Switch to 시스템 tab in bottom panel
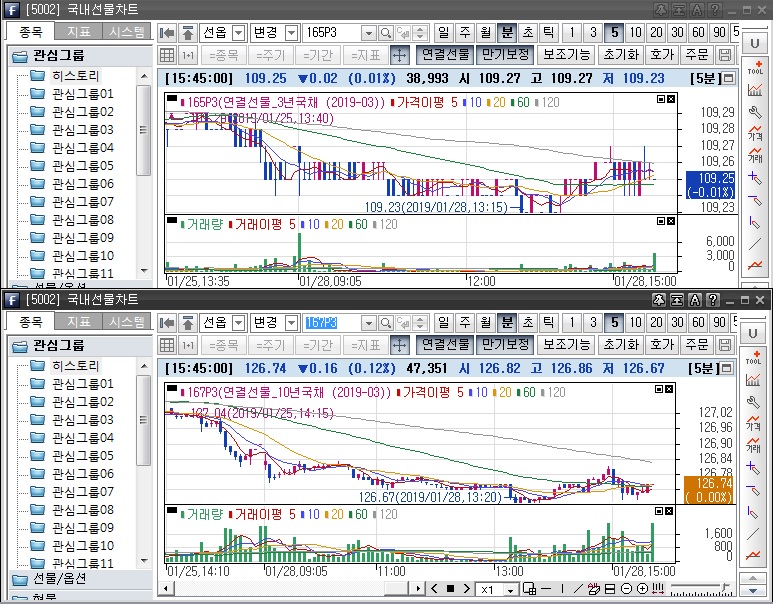 coord(126,322)
